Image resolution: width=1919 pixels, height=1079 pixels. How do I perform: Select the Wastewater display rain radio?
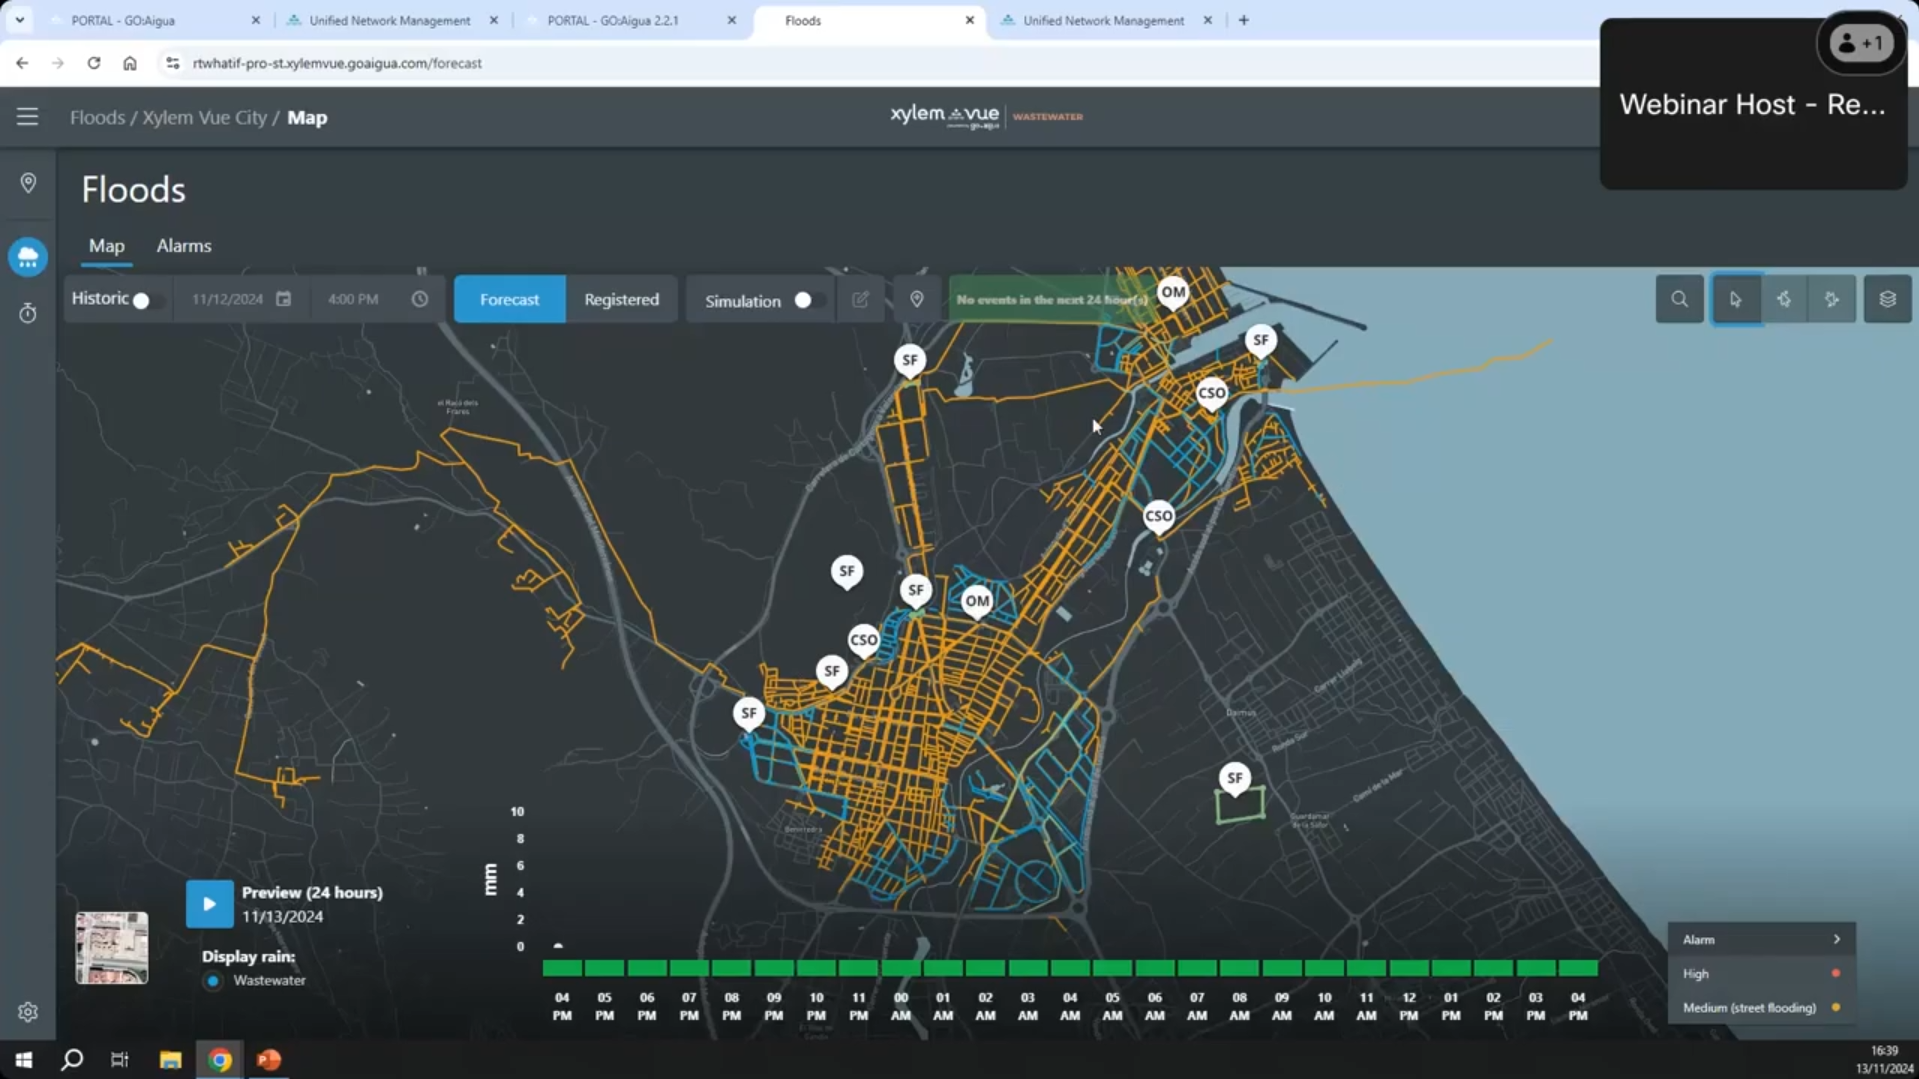click(x=213, y=981)
